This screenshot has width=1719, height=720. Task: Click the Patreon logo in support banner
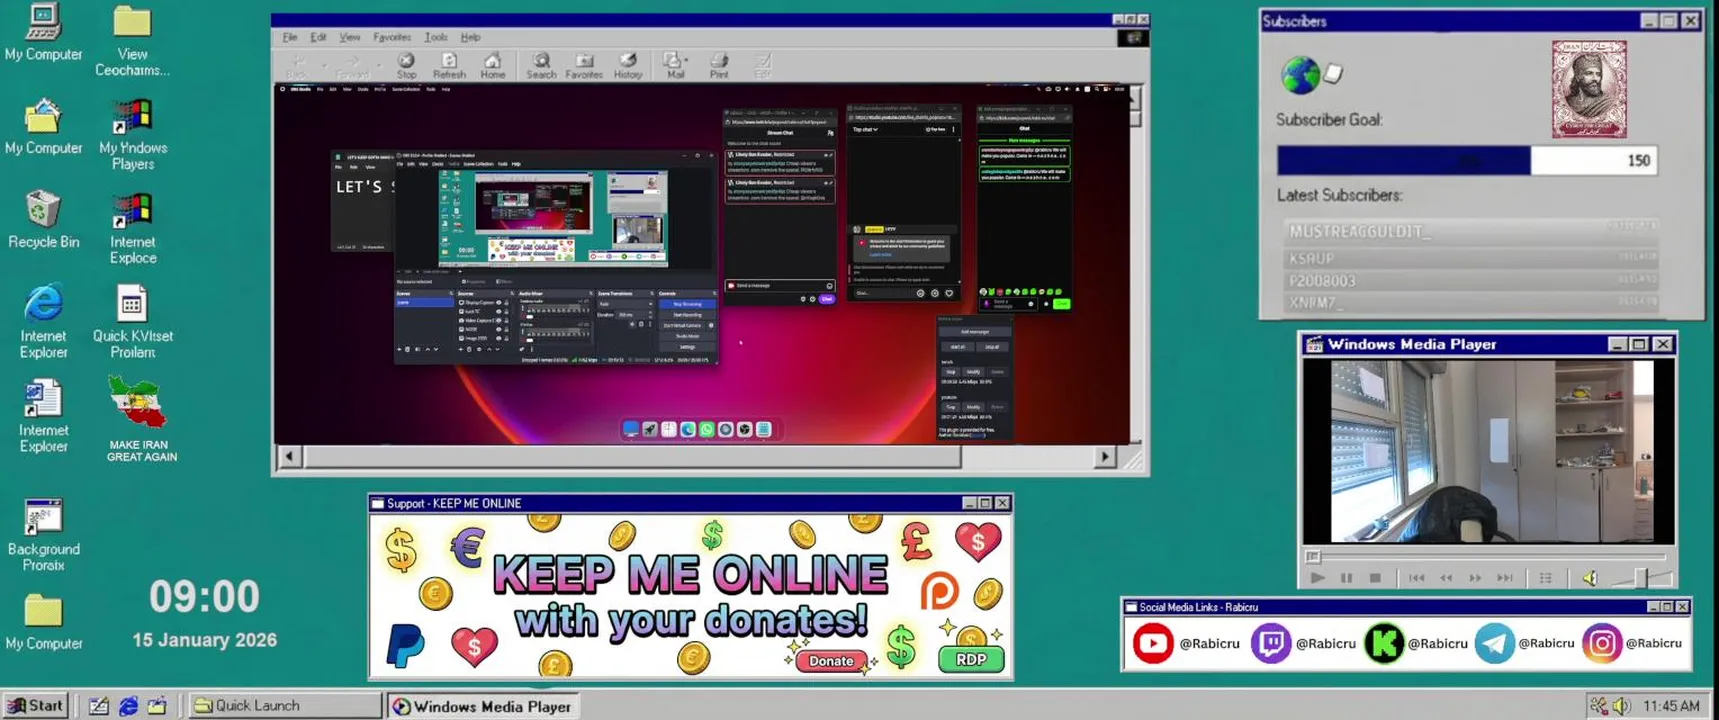pos(939,591)
